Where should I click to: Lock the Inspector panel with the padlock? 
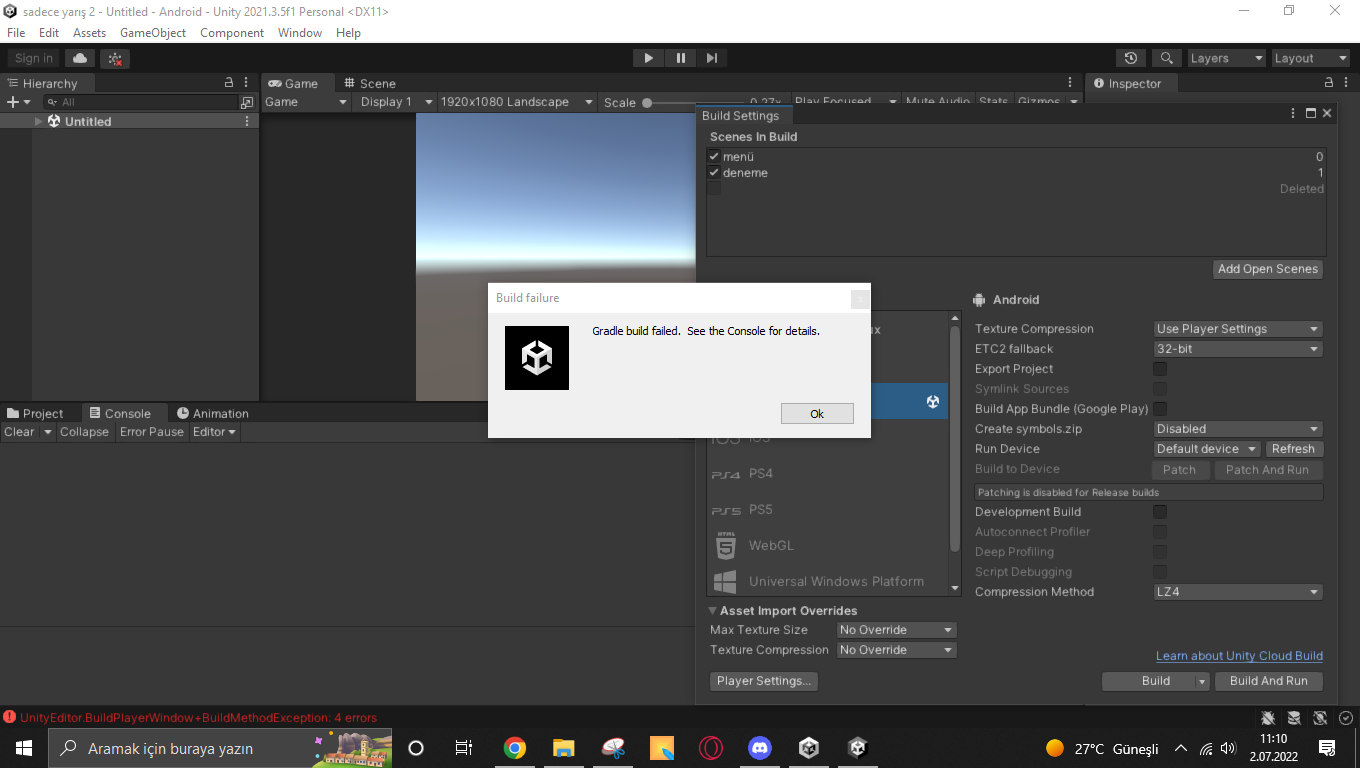pos(1329,83)
